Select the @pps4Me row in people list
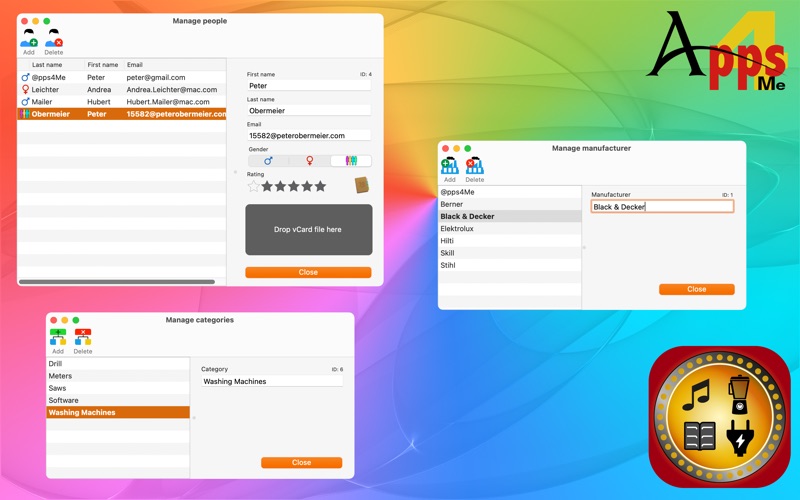Image resolution: width=800 pixels, height=500 pixels. tap(122, 78)
